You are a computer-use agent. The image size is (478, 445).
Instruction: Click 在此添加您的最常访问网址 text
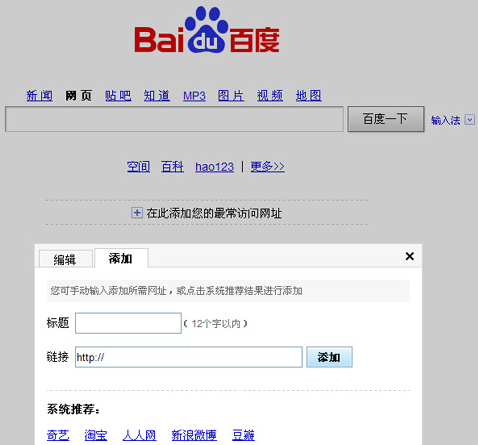point(214,213)
